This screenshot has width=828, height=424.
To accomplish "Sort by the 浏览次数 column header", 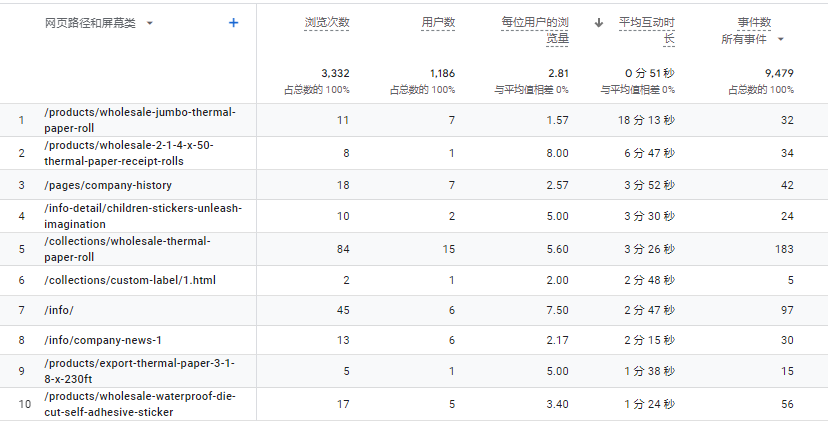I will click(327, 22).
